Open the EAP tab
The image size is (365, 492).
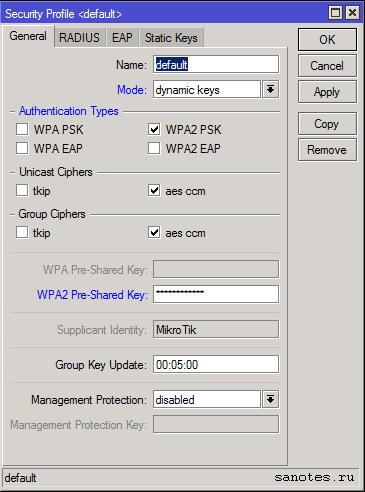[x=122, y=37]
